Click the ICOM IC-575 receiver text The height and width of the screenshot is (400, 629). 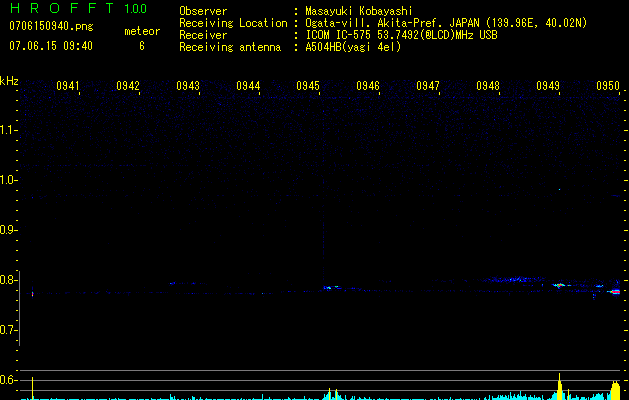pos(401,35)
